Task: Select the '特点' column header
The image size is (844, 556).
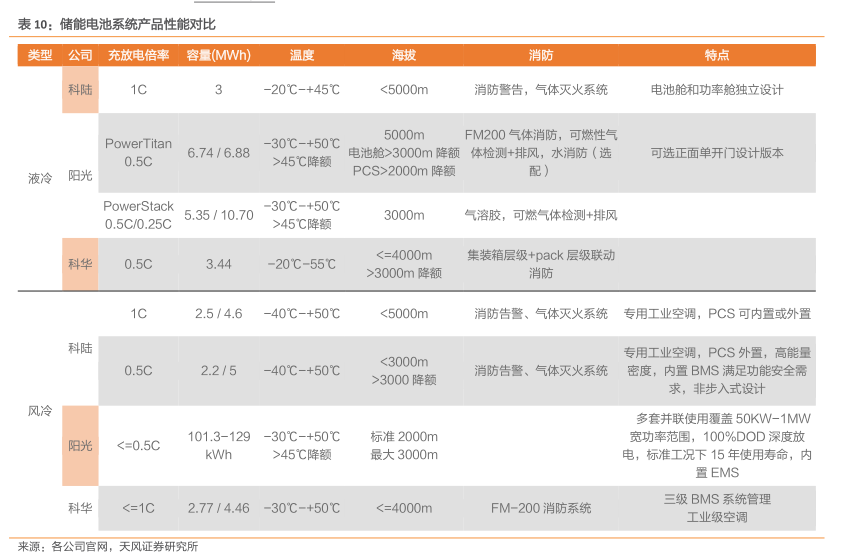Action: (x=716, y=55)
